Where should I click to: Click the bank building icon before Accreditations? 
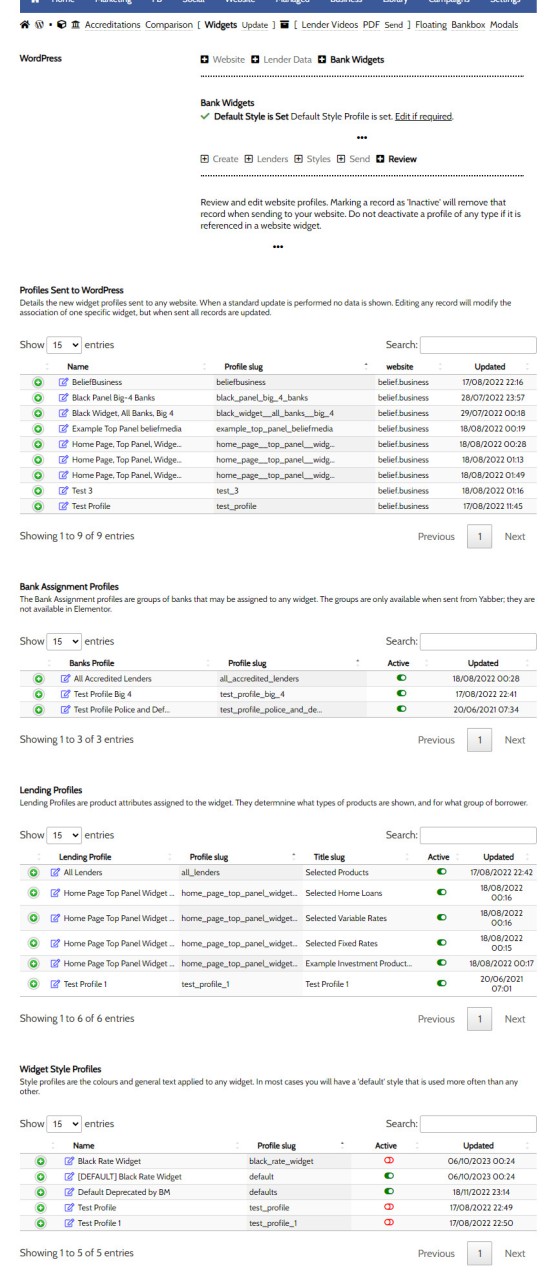(x=77, y=24)
